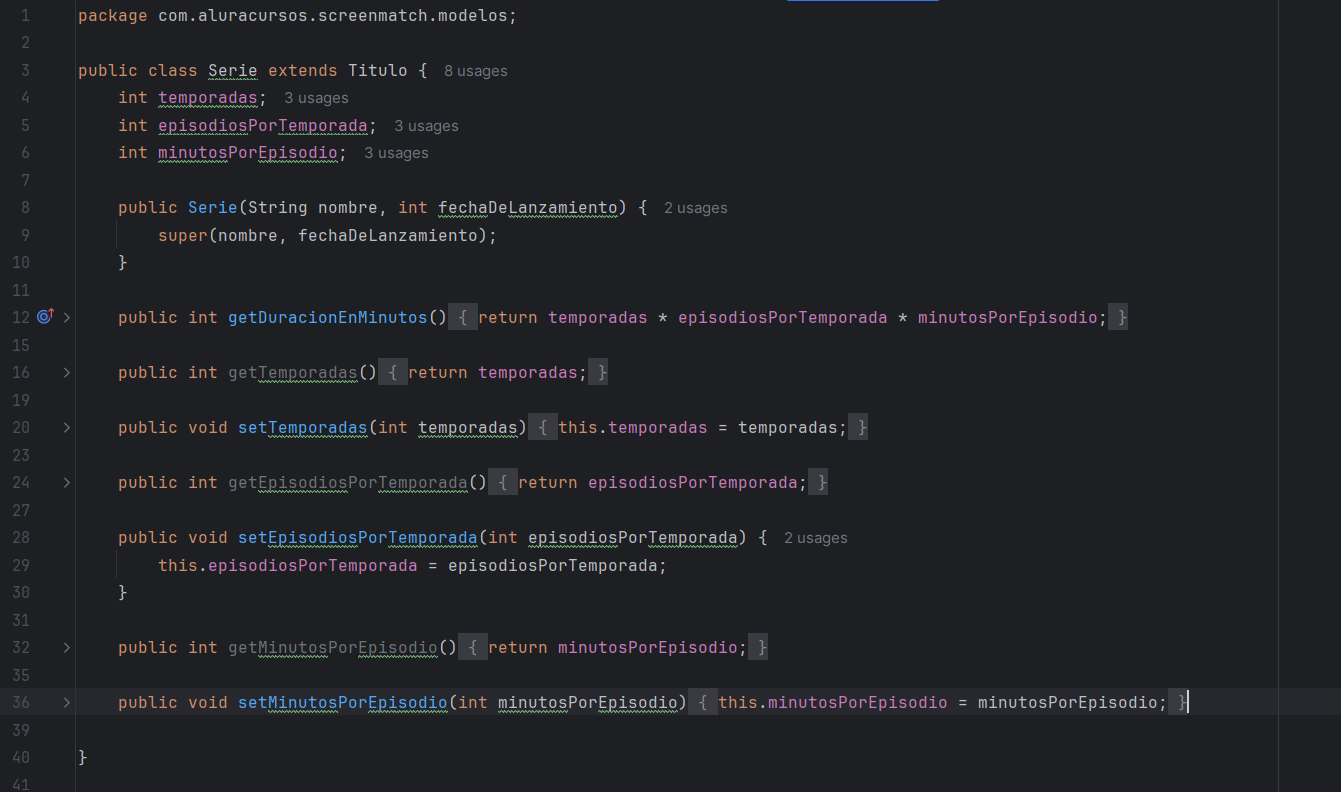The width and height of the screenshot is (1341, 792).
Task: Click this.episodiosPorTemporada on line 29
Action: (288, 565)
